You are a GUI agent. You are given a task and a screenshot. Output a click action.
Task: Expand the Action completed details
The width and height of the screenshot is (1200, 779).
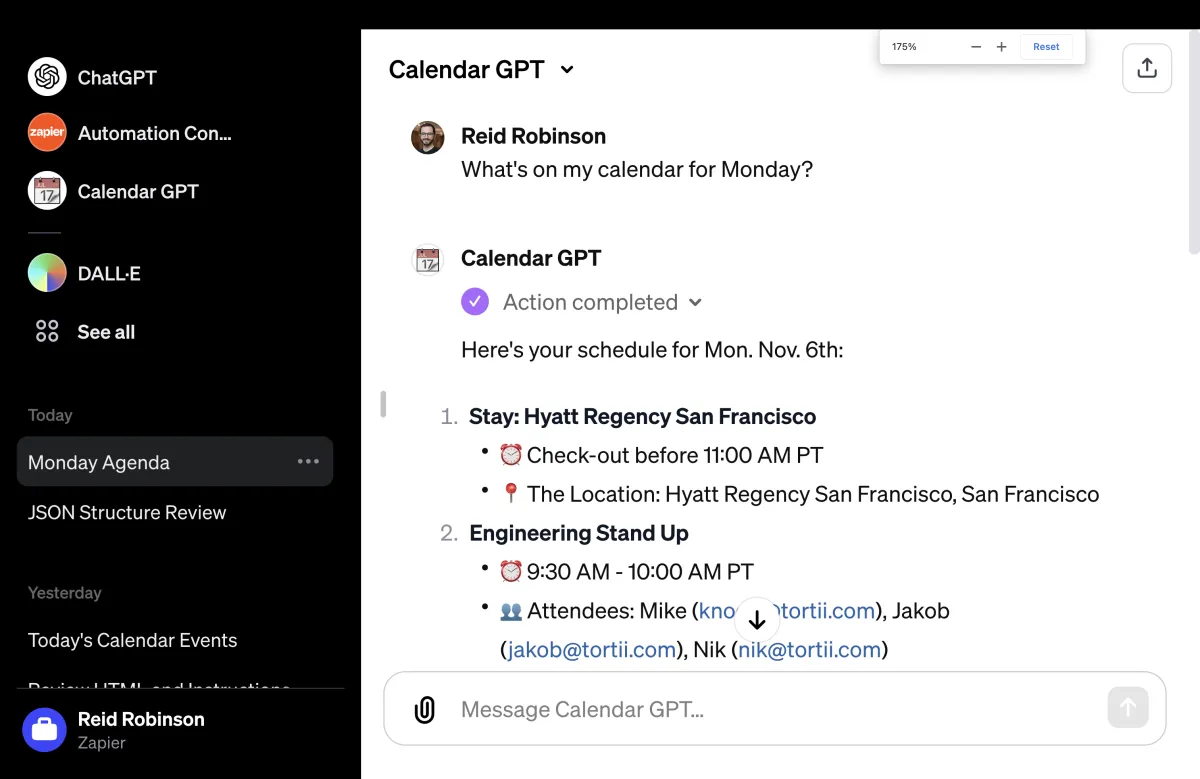tap(696, 302)
